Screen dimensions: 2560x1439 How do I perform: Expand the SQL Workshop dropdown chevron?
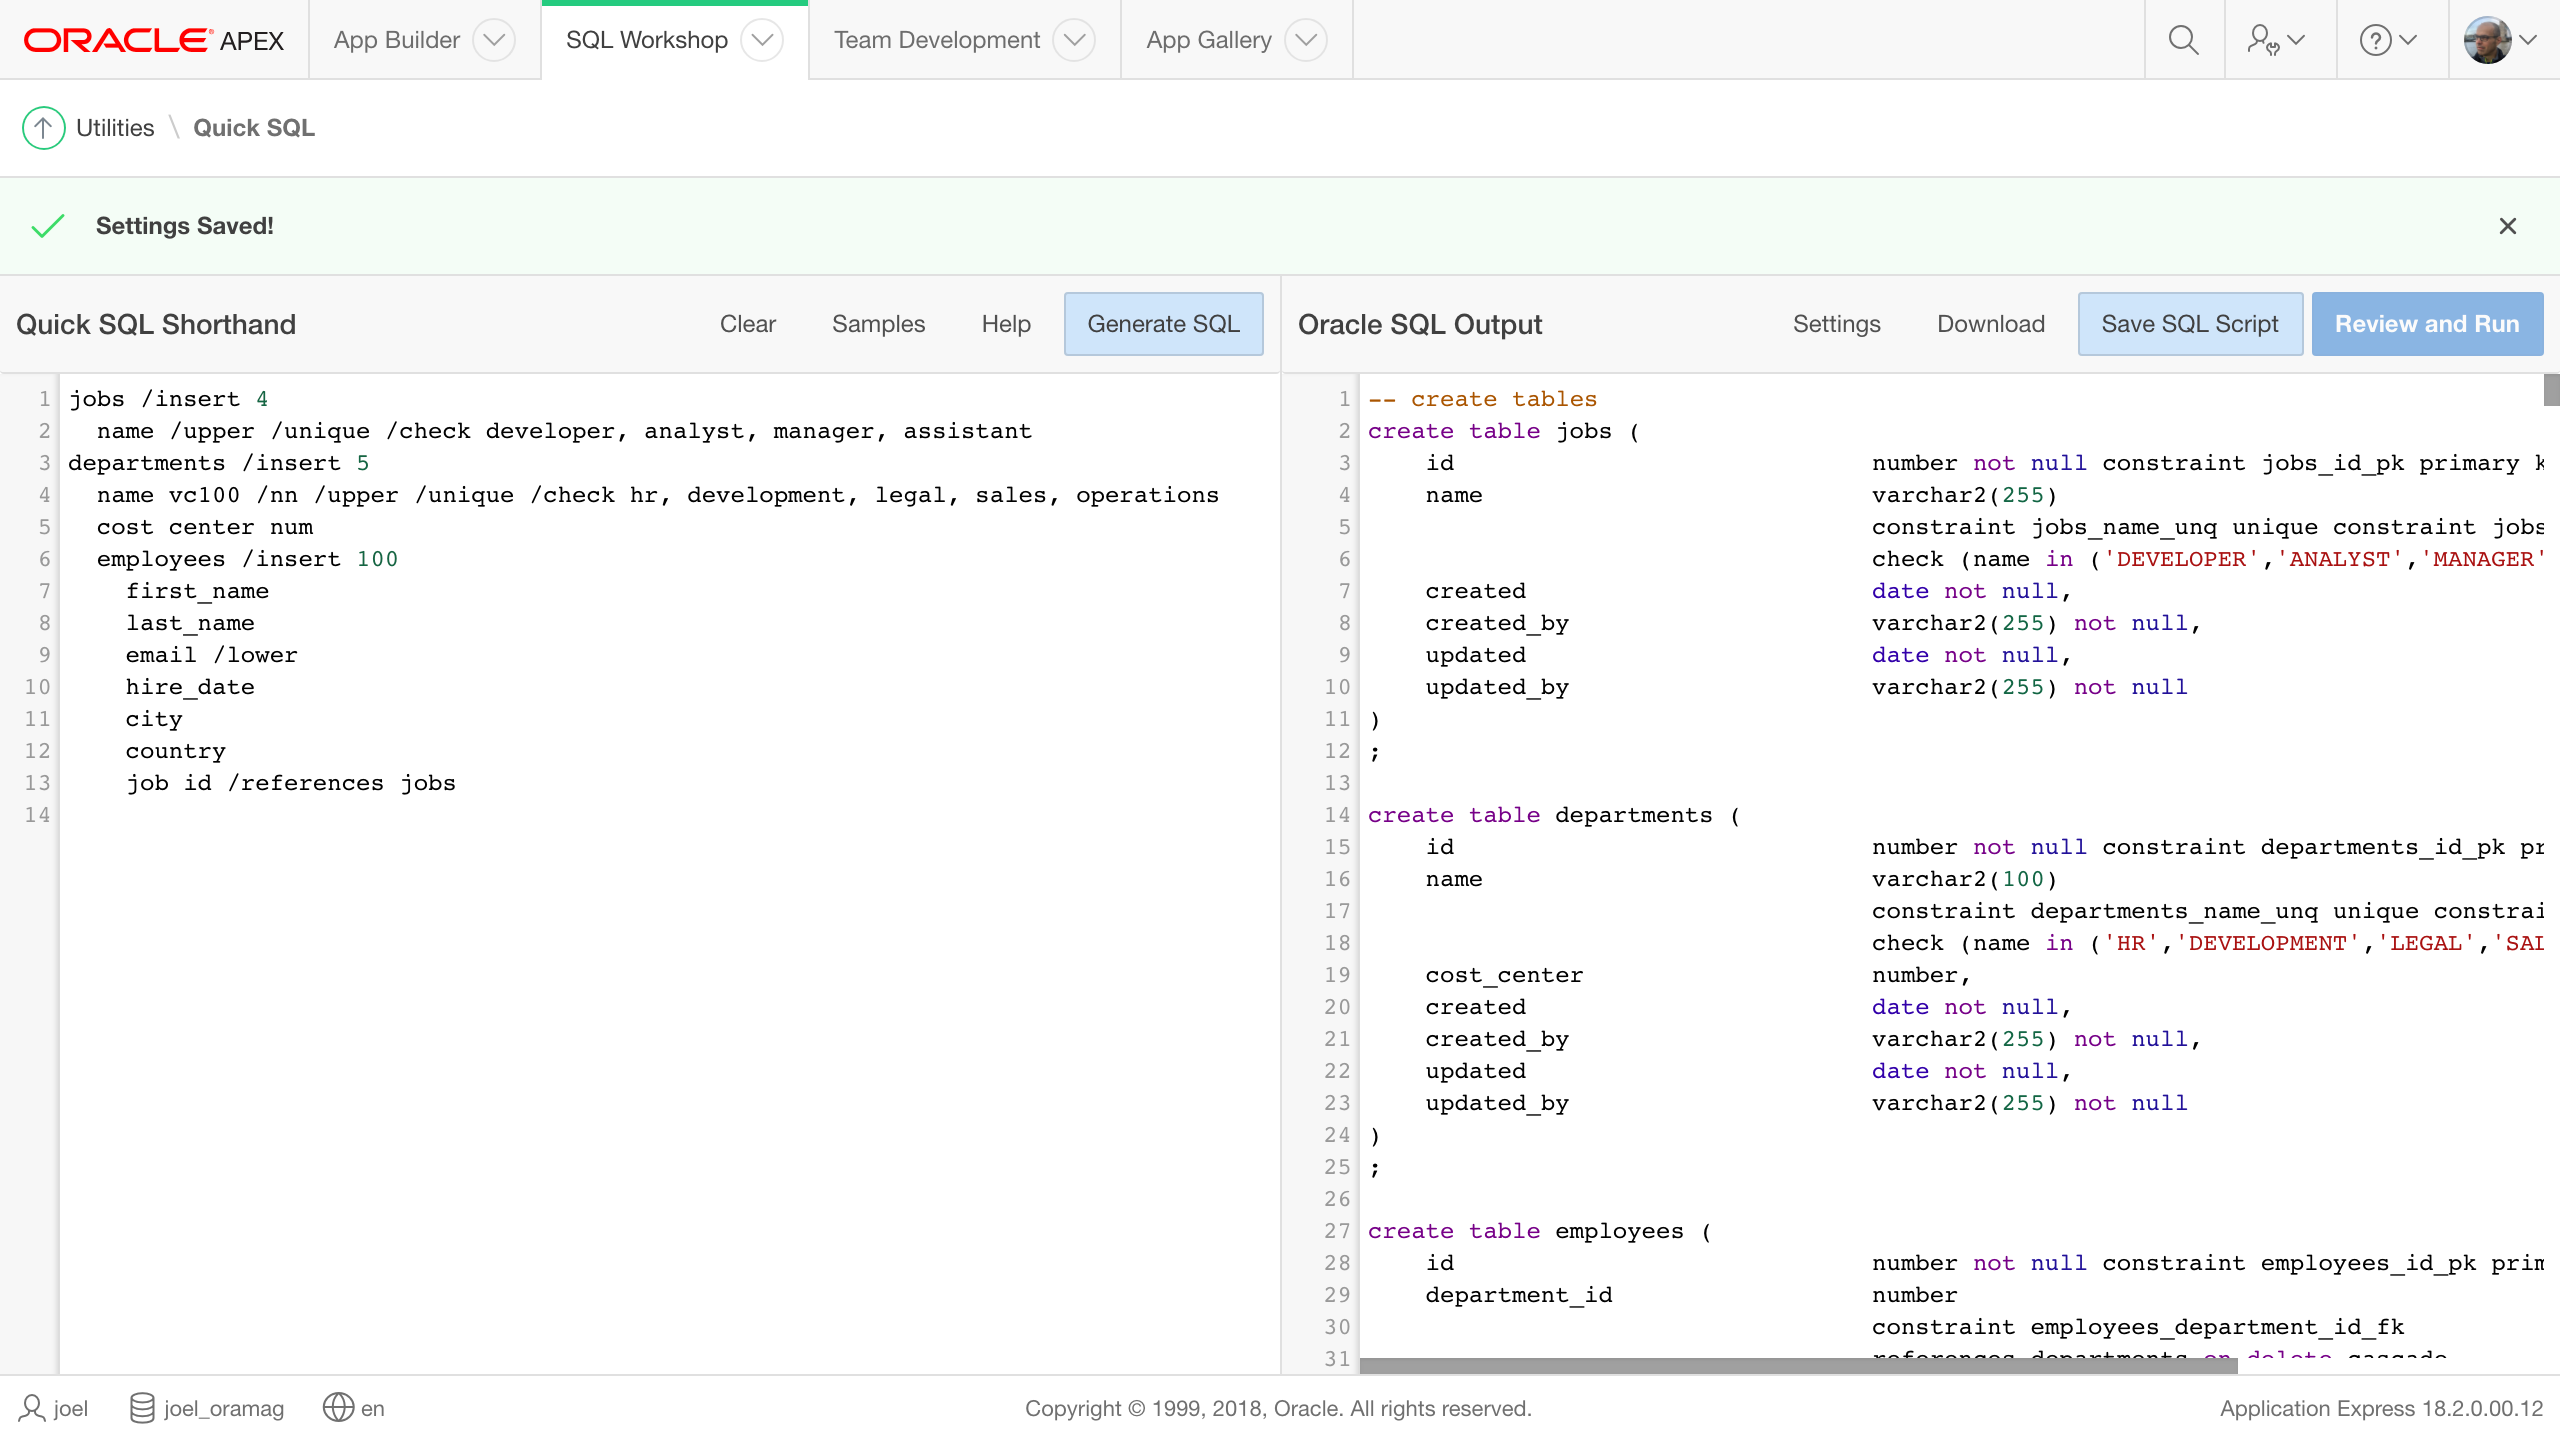(x=762, y=40)
